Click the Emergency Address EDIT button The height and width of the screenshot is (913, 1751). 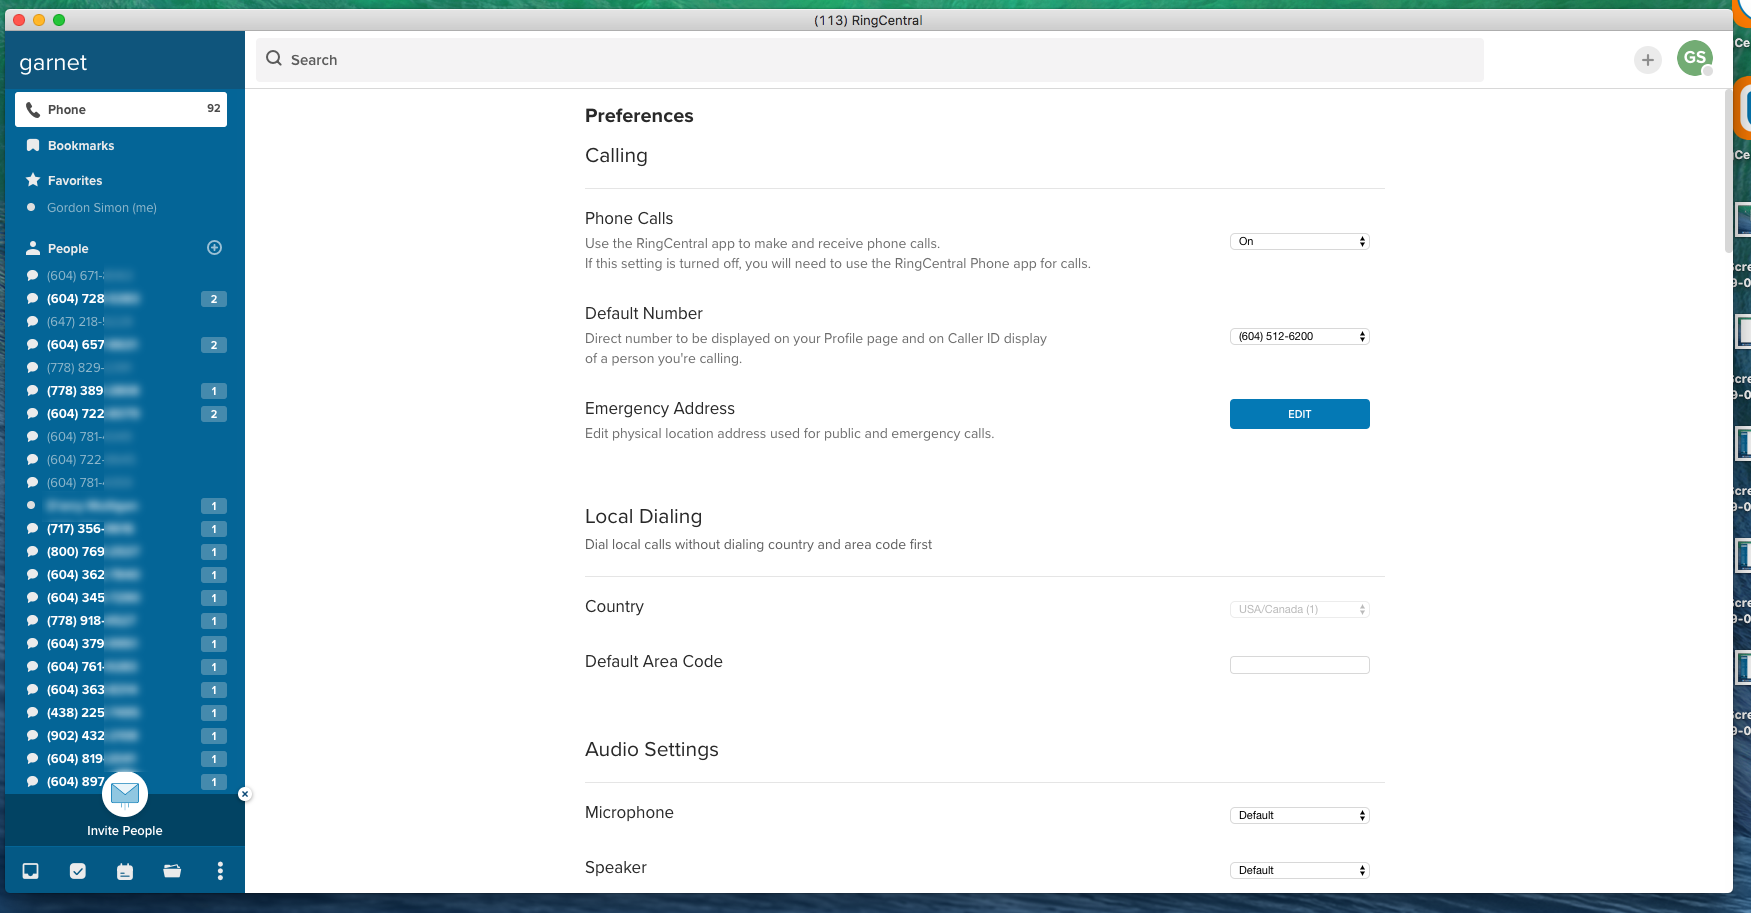(1299, 414)
